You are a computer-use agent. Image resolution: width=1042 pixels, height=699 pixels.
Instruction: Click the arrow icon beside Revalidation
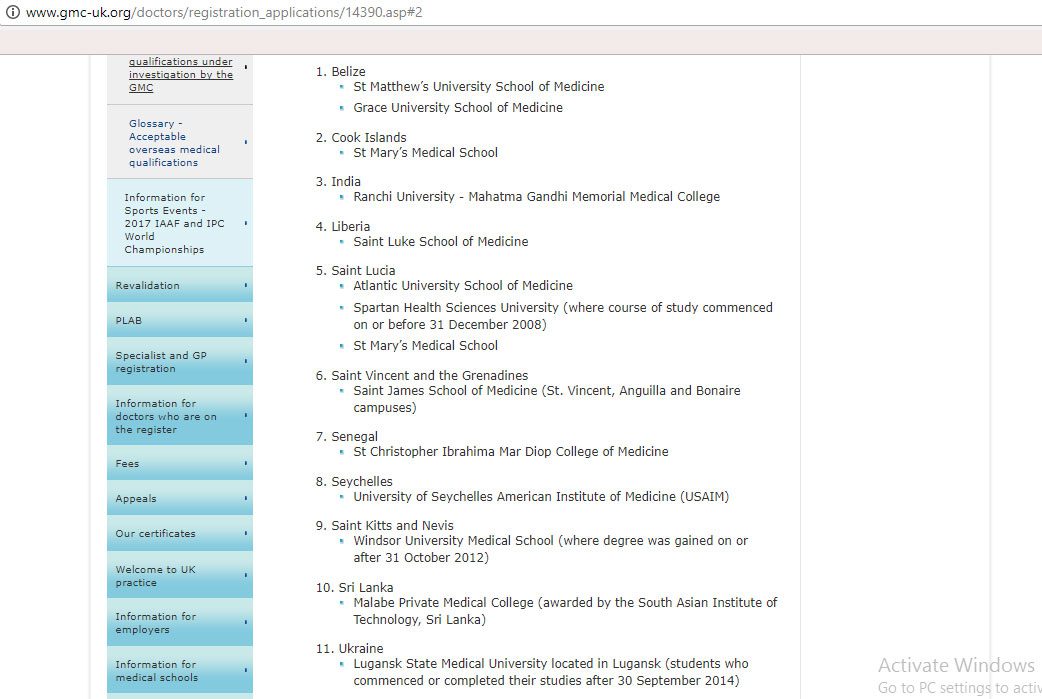click(x=245, y=286)
